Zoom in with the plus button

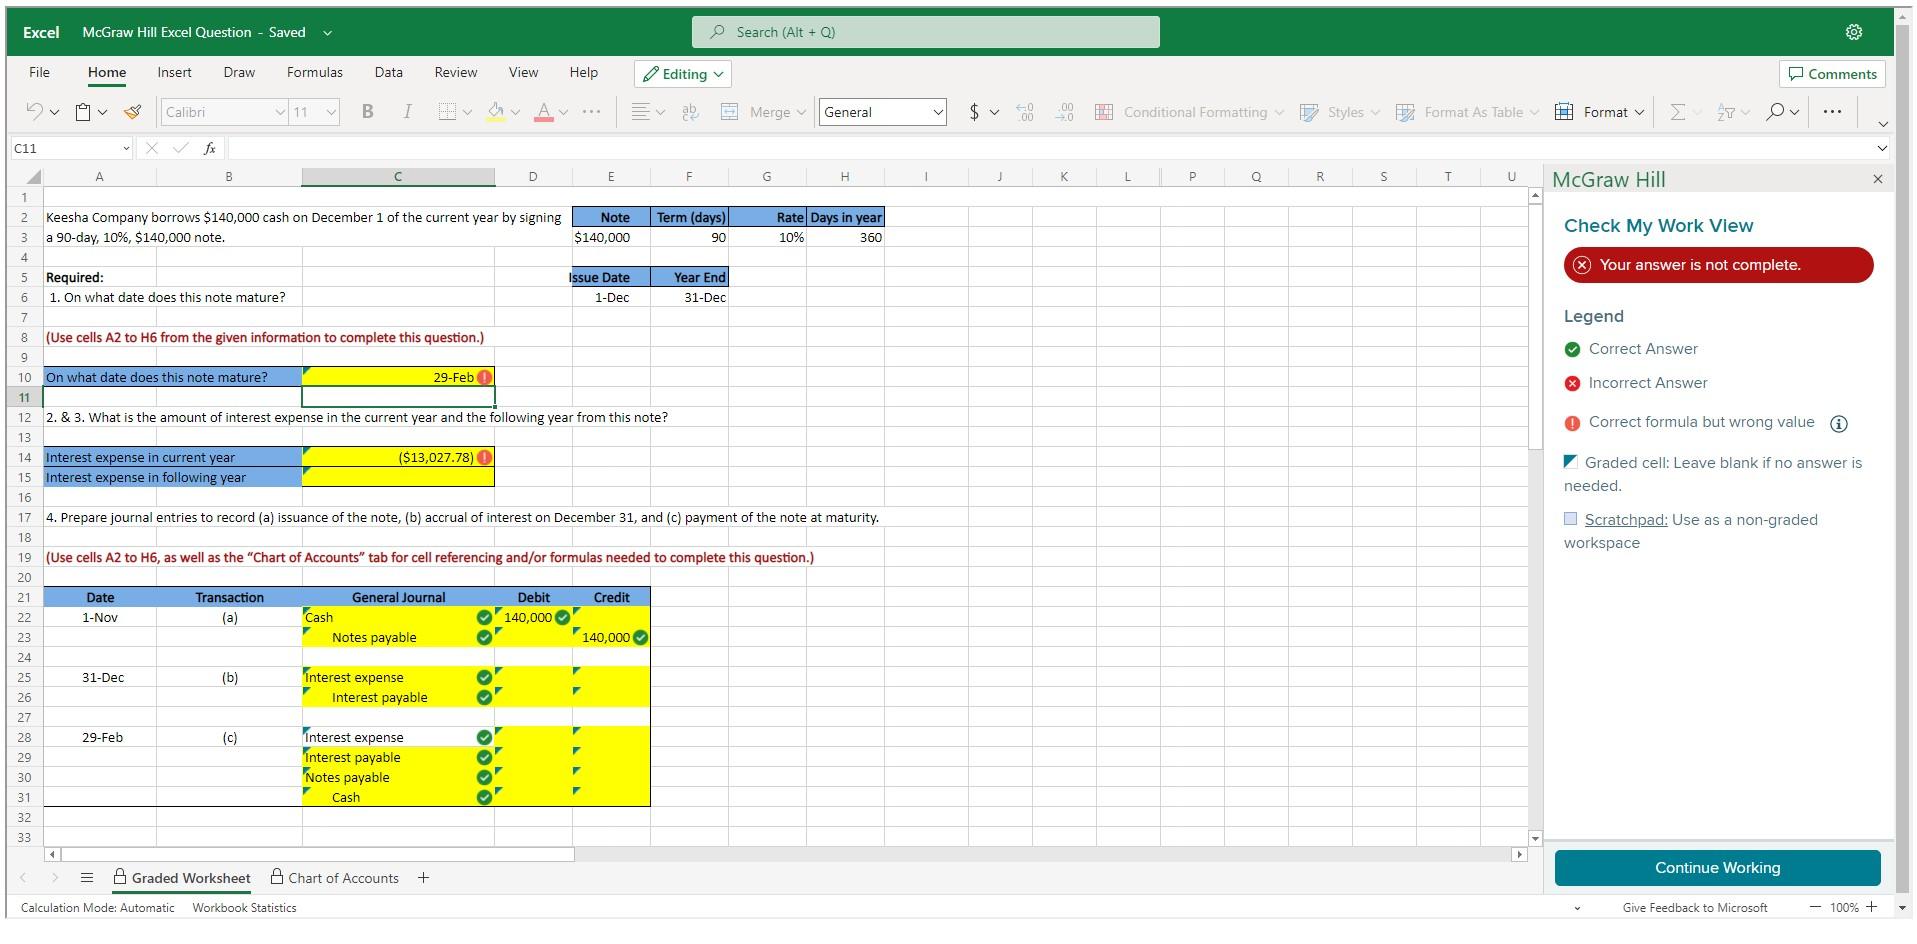point(1871,907)
